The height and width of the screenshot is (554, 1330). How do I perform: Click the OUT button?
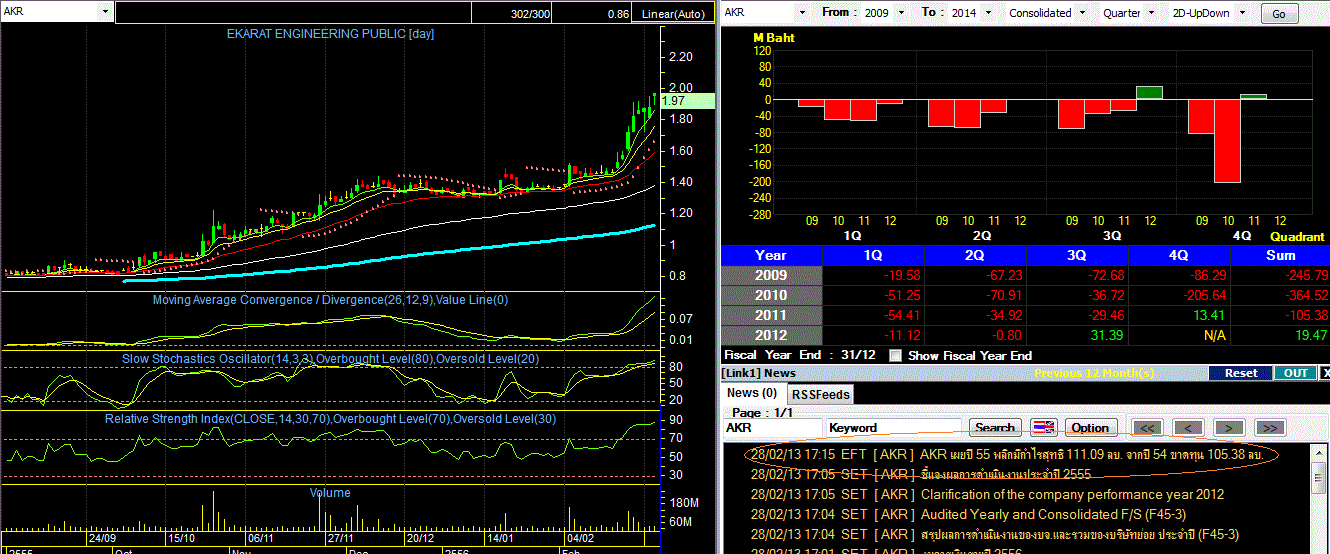[1295, 373]
